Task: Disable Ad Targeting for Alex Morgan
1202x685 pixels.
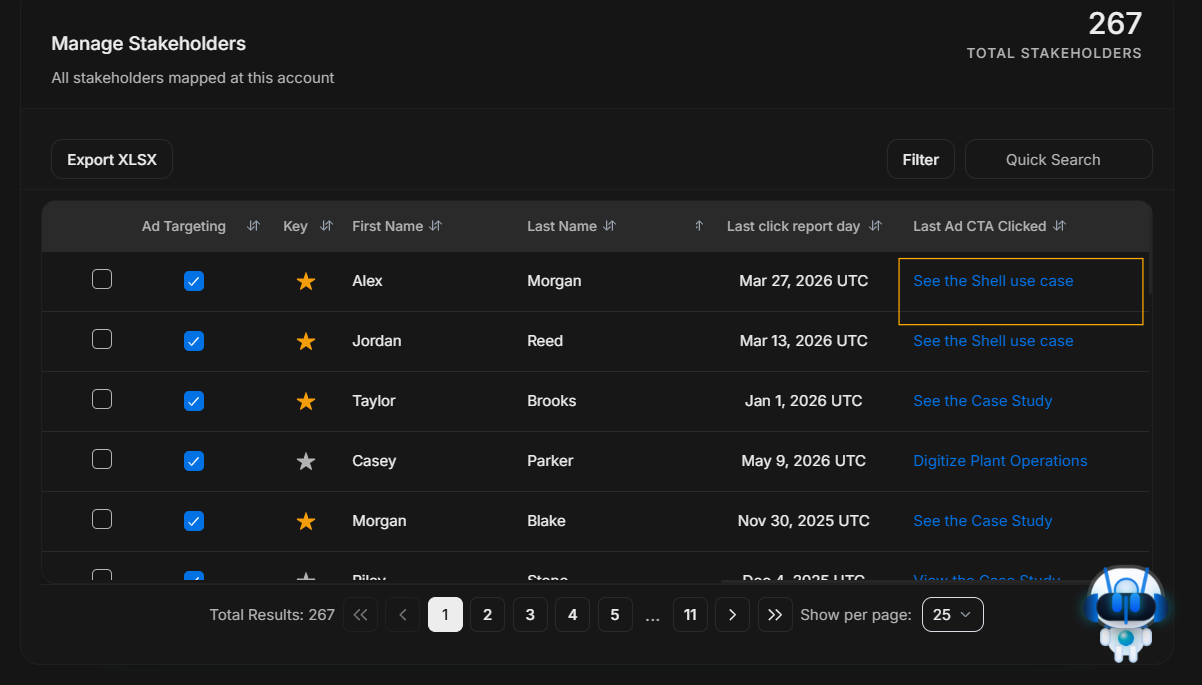Action: click(194, 281)
